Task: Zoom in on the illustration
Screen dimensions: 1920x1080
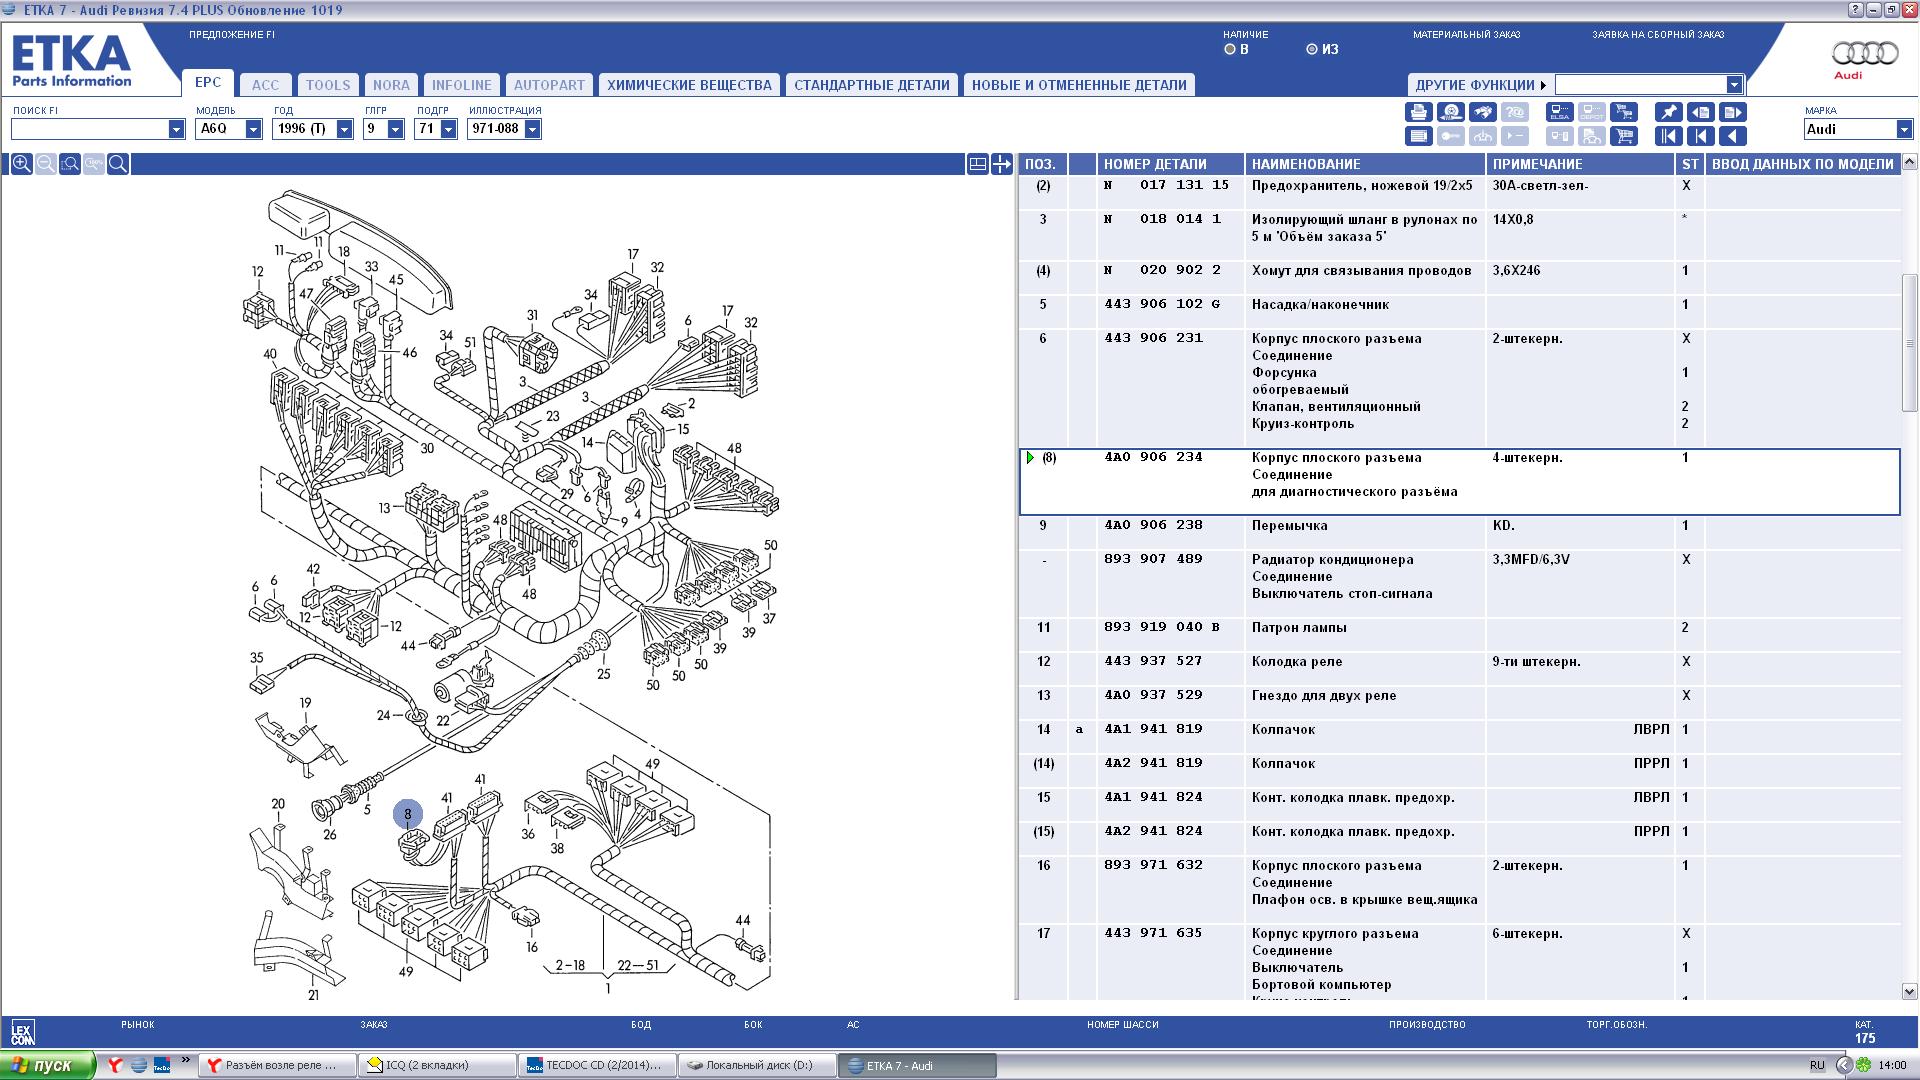Action: click(21, 164)
